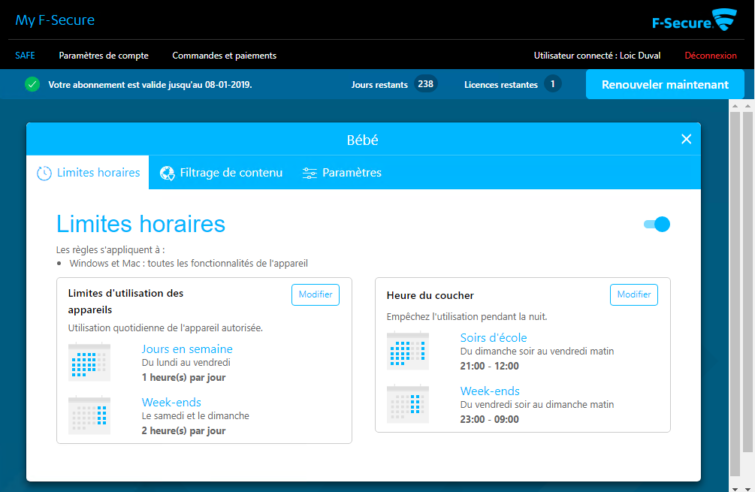Click the Jours en semaine calendar icon

pyautogui.click(x=90, y=362)
